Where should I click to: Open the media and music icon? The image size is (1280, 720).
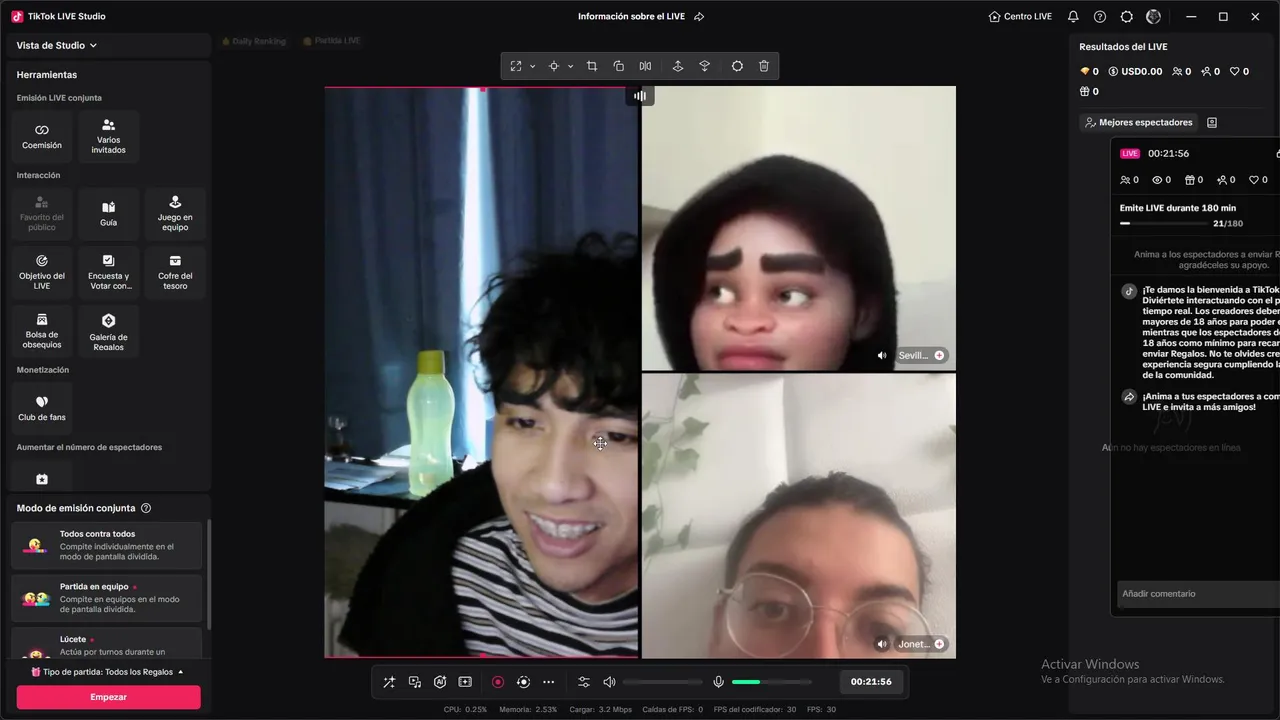tap(414, 682)
